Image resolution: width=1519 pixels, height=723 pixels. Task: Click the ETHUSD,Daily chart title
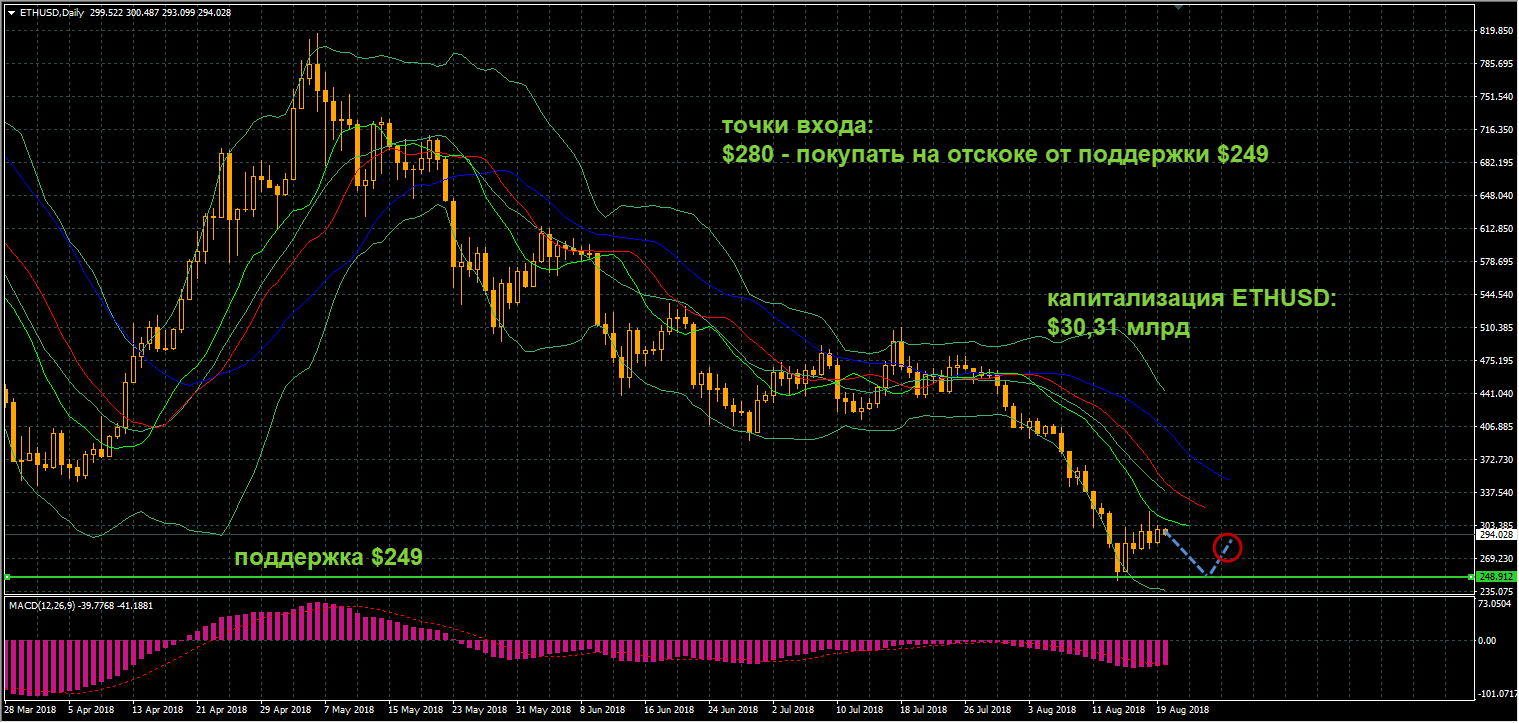(x=52, y=12)
